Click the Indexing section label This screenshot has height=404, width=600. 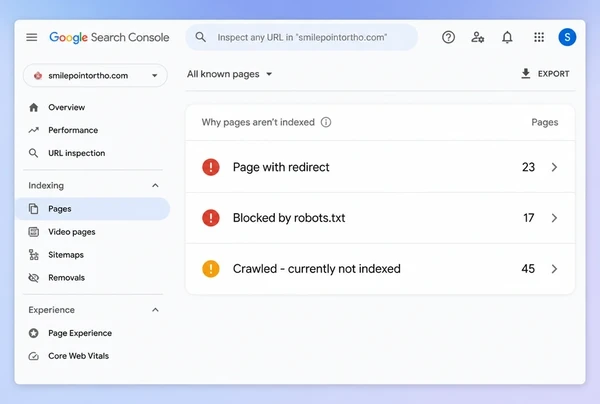coord(46,186)
